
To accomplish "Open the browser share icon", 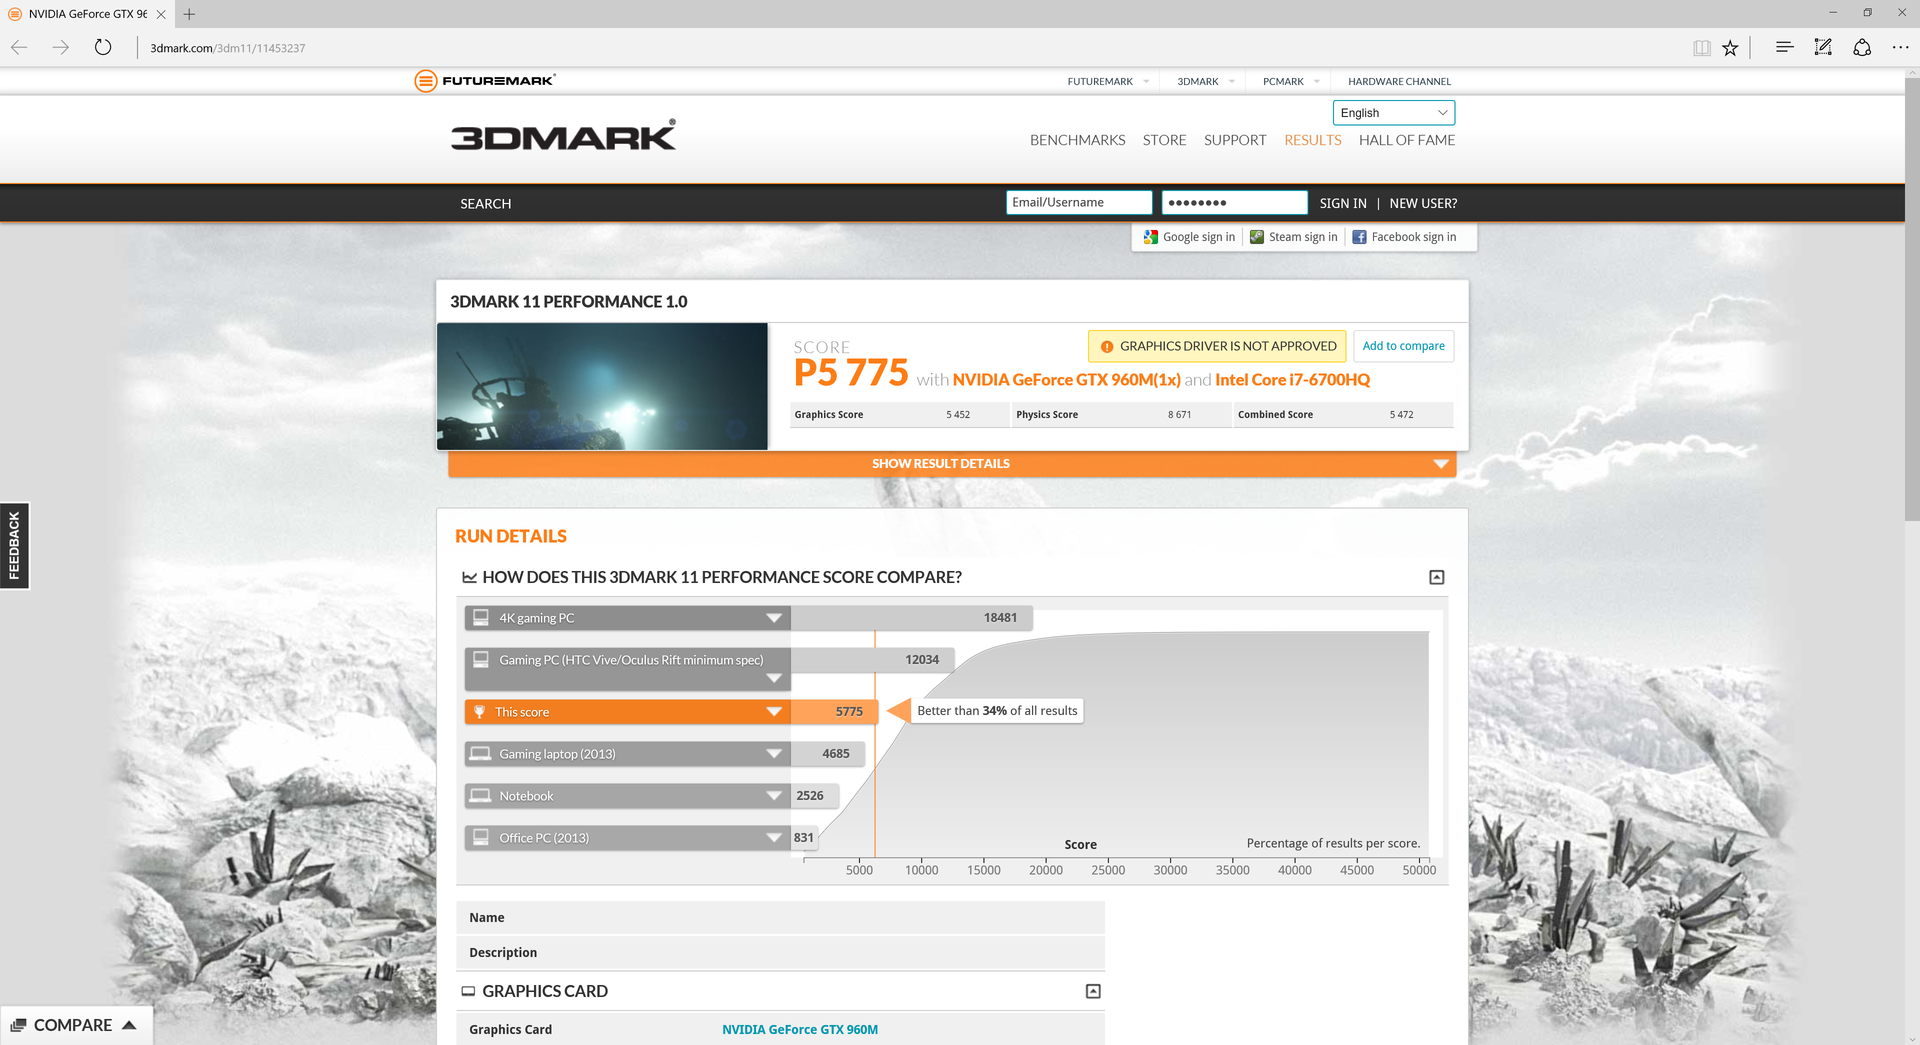I will [1862, 47].
